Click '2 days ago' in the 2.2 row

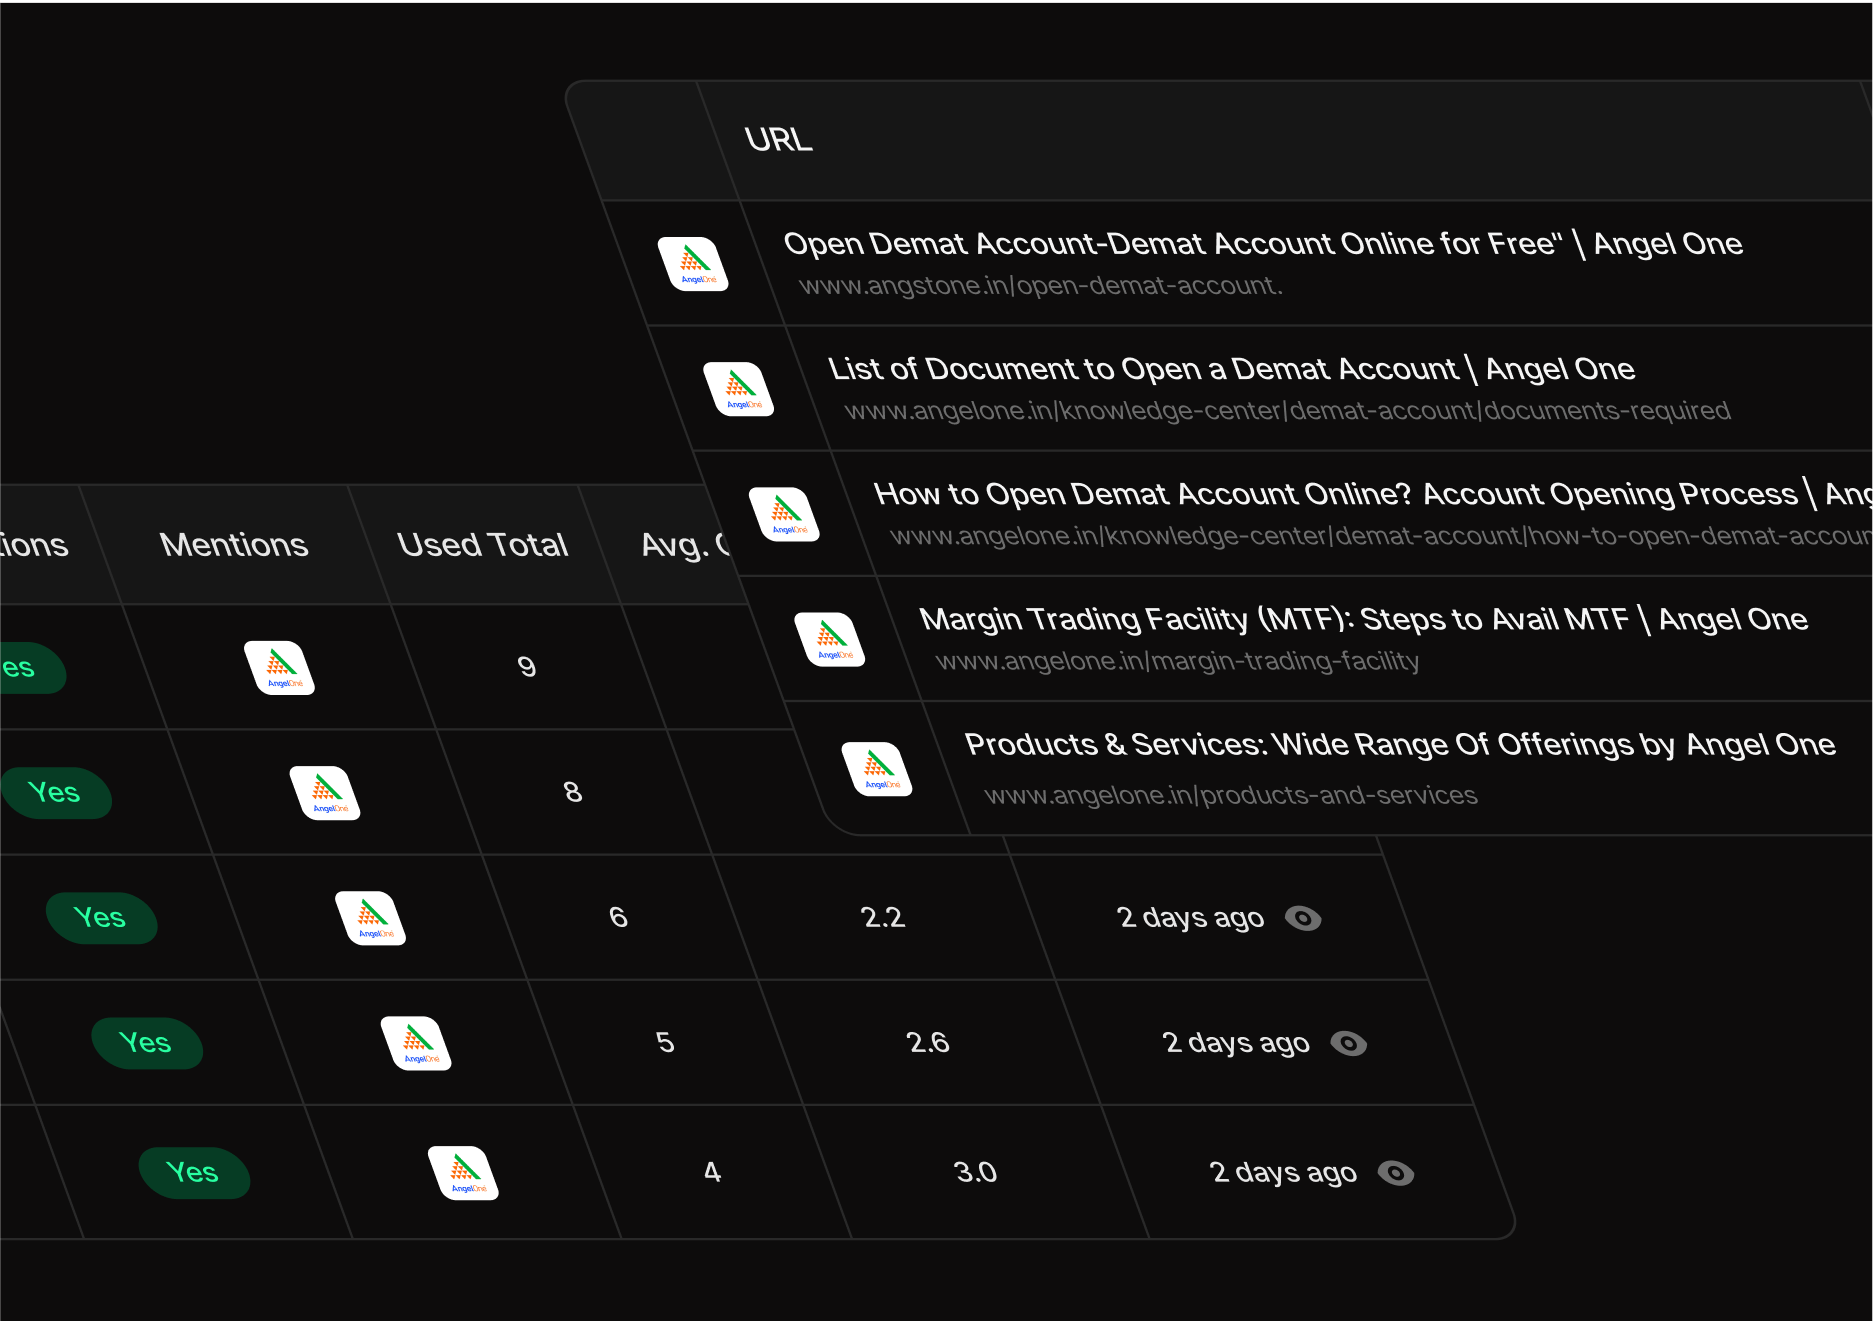[x=1190, y=918]
